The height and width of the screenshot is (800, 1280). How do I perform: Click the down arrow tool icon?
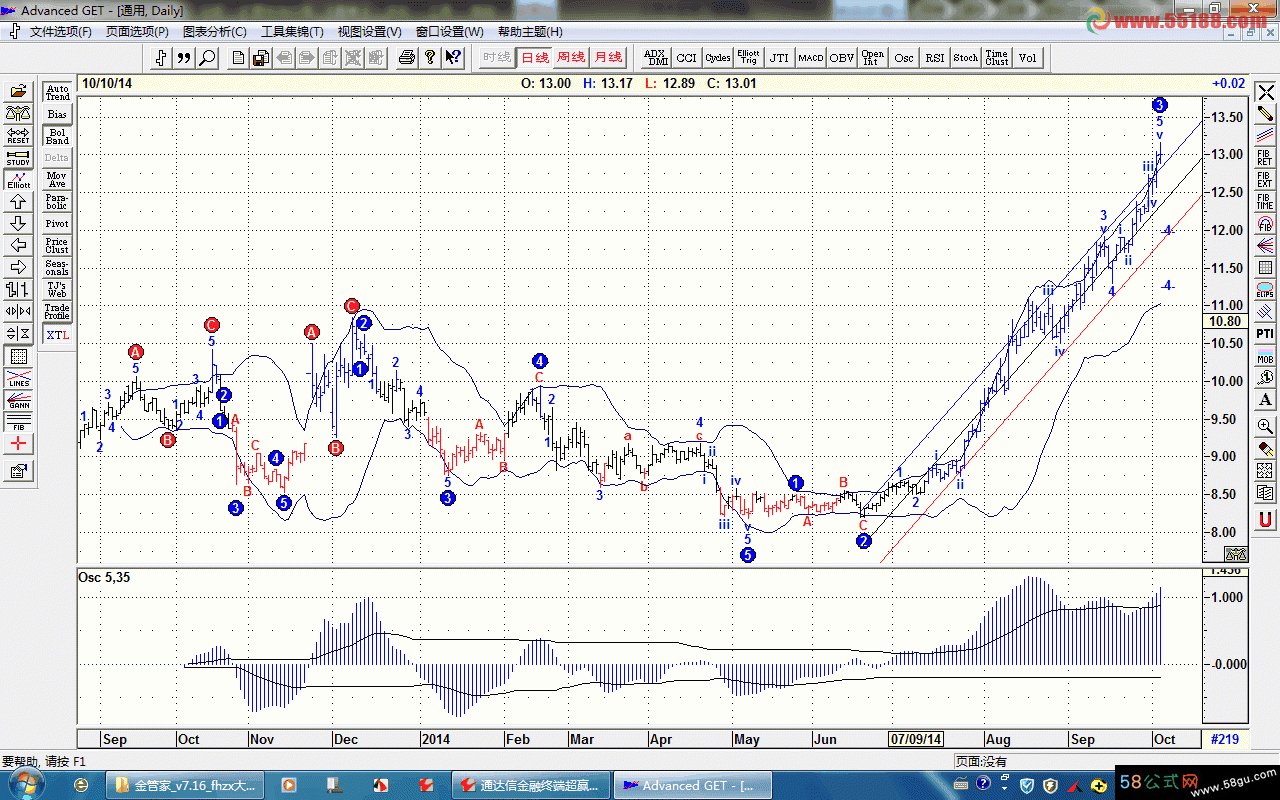click(18, 224)
